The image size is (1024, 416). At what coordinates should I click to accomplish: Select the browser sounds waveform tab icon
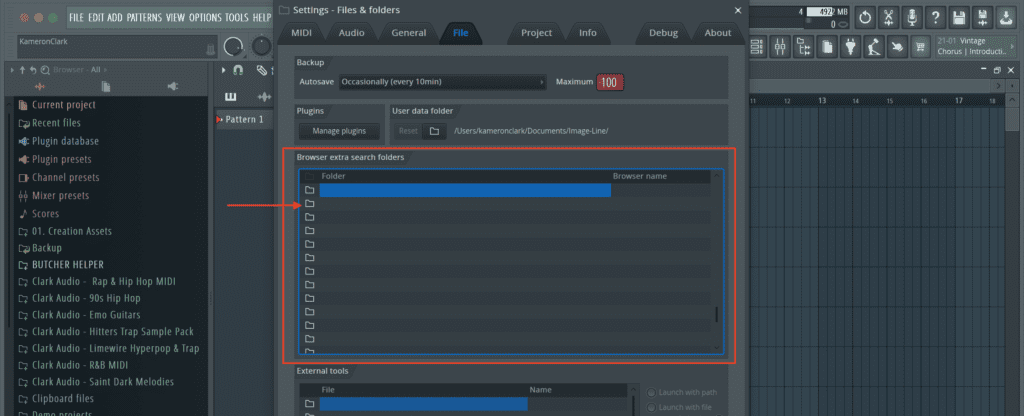click(40, 86)
